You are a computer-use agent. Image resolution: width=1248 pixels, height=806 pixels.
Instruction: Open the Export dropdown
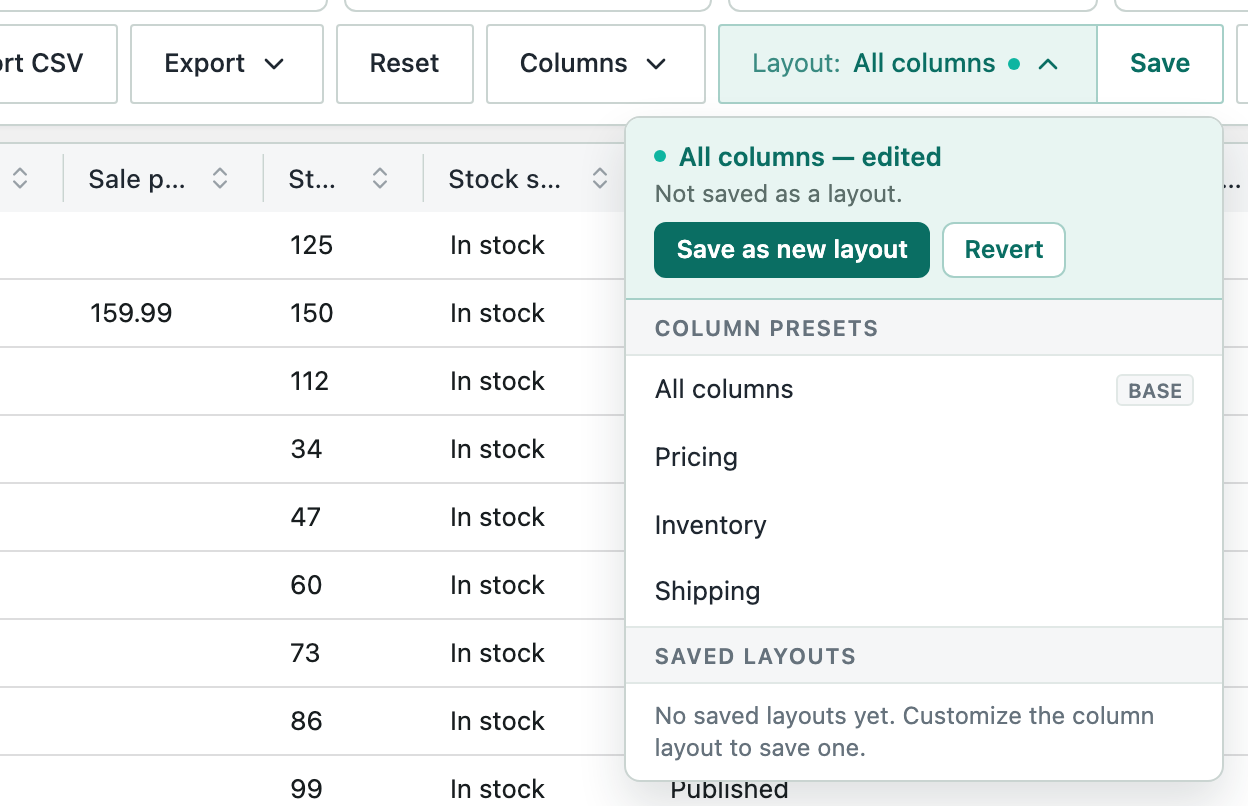(227, 64)
